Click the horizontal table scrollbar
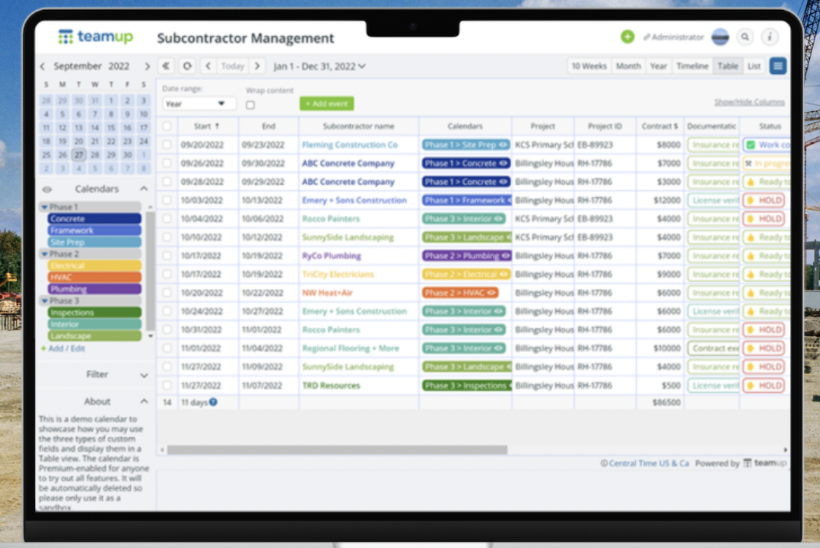The width and height of the screenshot is (820, 548). click(x=337, y=450)
